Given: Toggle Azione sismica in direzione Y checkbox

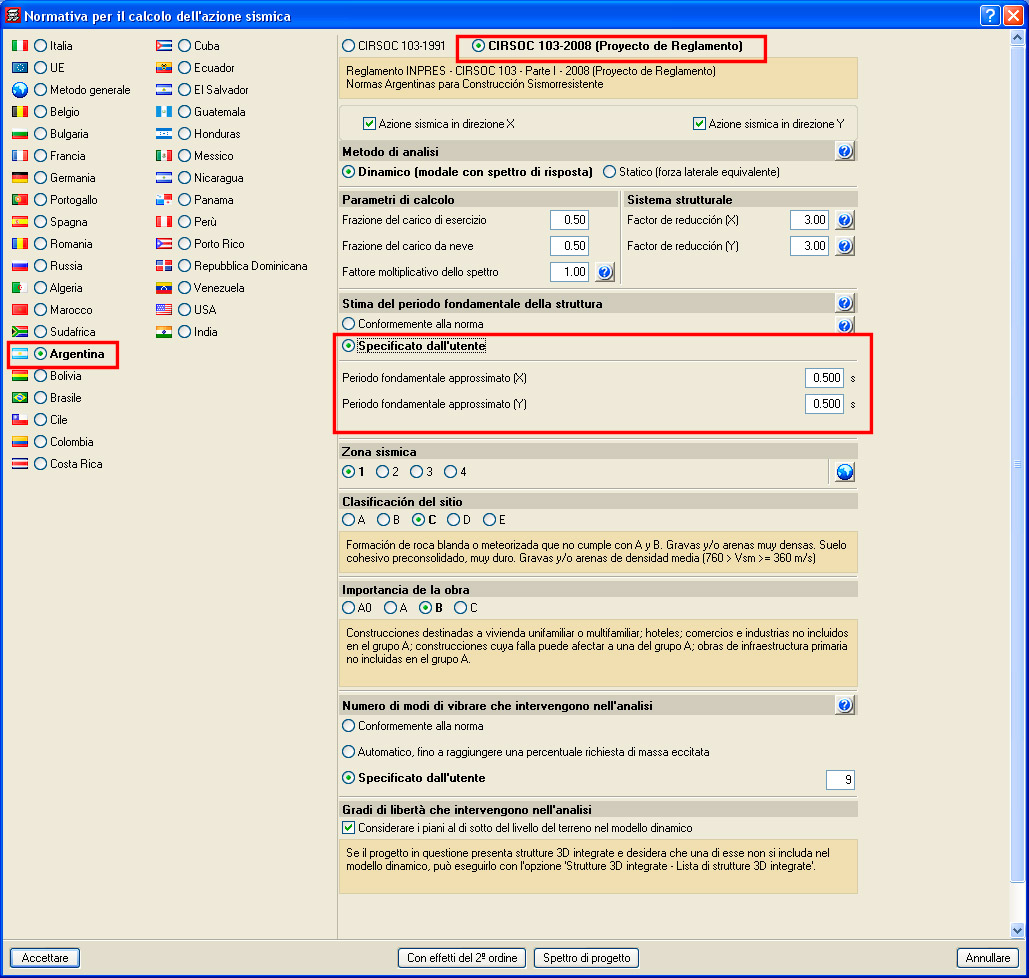Looking at the screenshot, I should (x=699, y=123).
